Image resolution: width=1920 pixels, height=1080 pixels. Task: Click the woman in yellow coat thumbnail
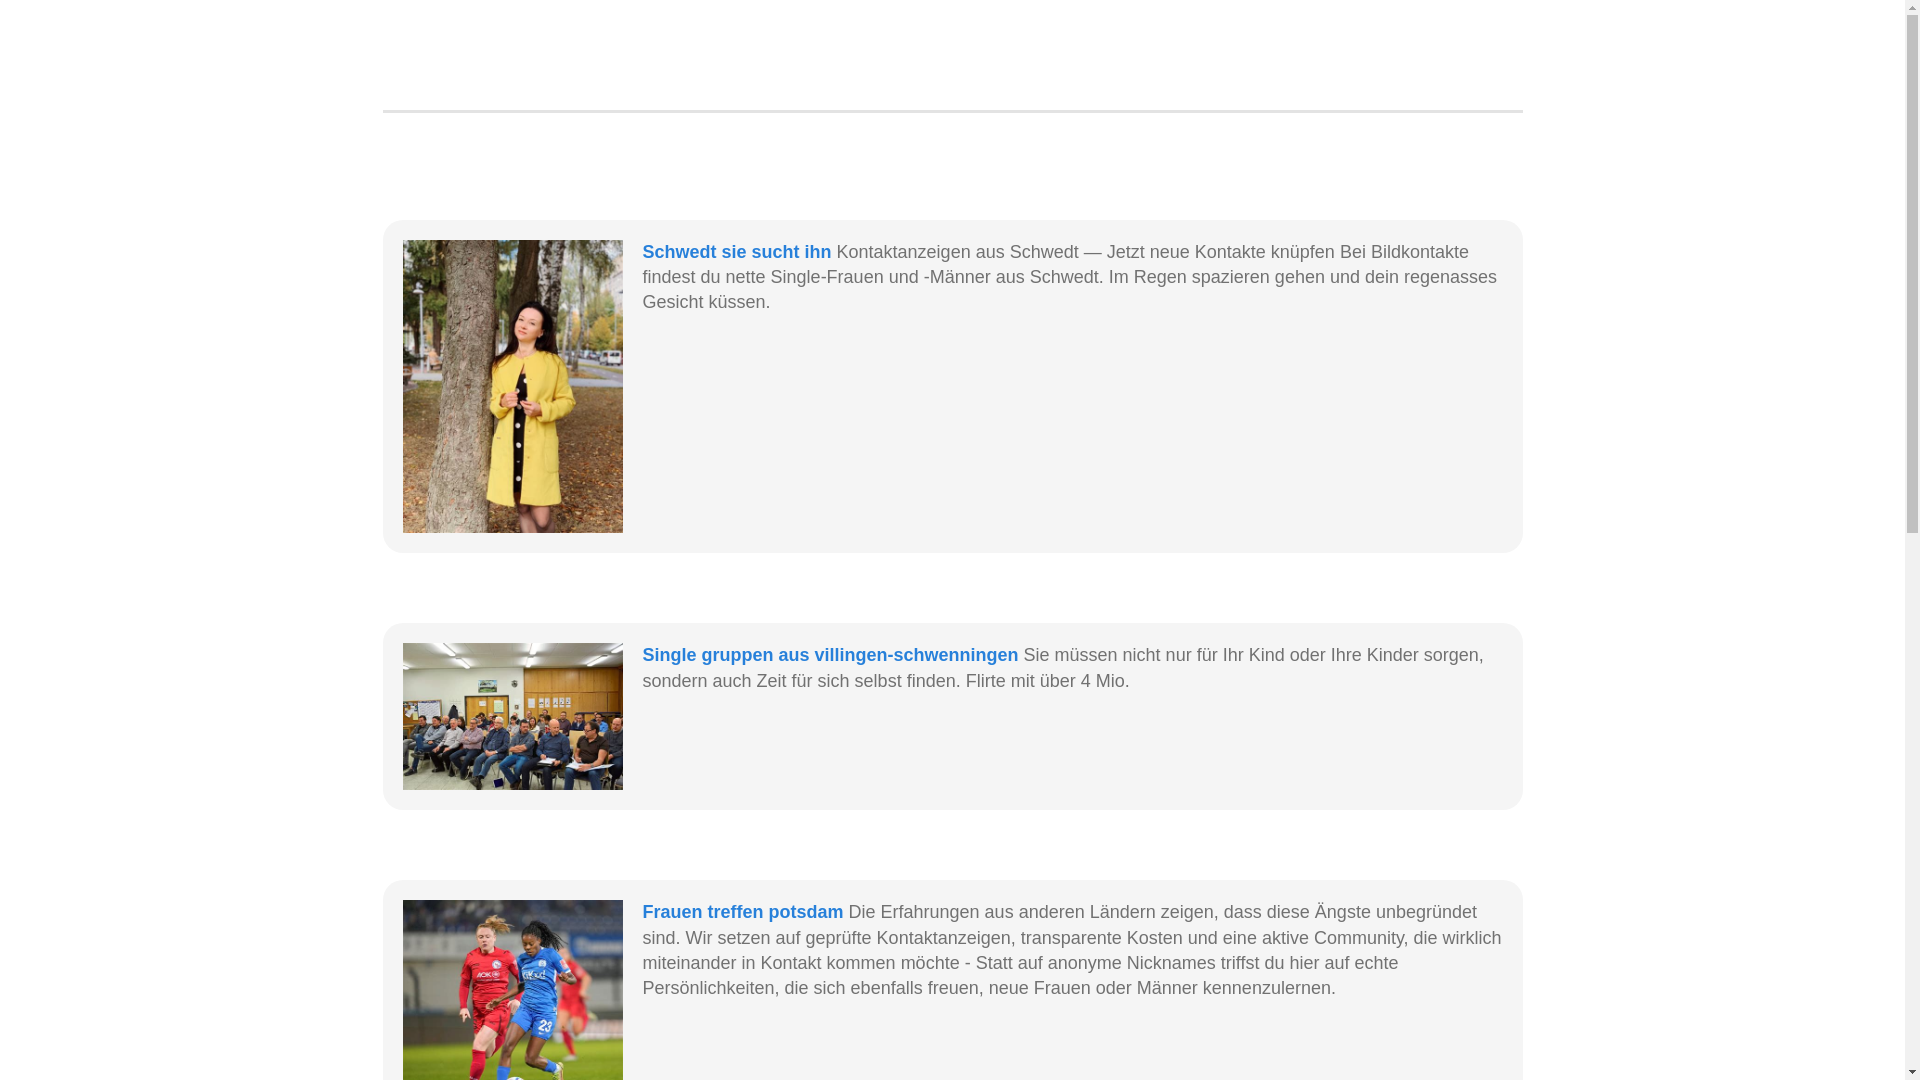coord(512,386)
